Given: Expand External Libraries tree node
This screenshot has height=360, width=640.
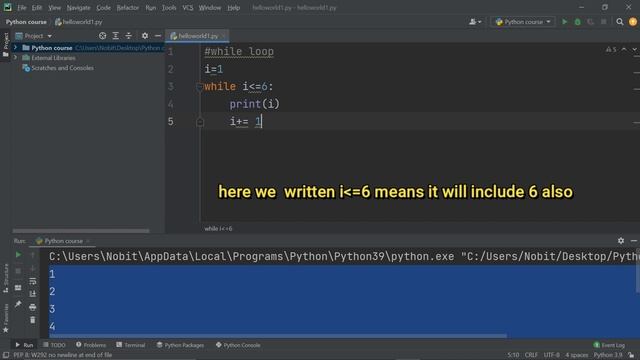Looking at the screenshot, I should [x=16, y=58].
